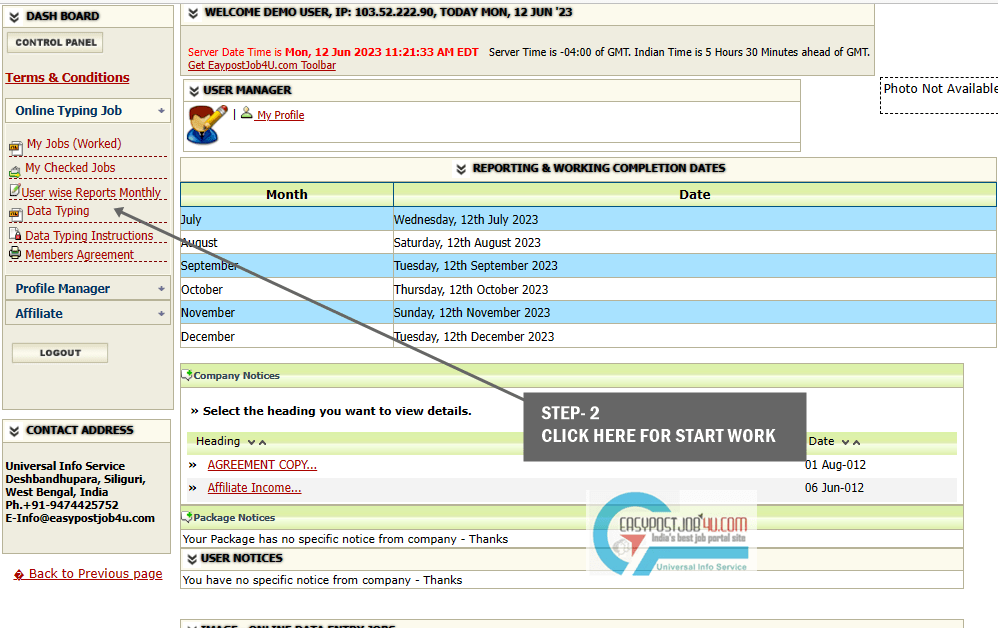The image size is (998, 628).
Task: Click the Photo Not Available placeholder
Action: pyautogui.click(x=939, y=95)
